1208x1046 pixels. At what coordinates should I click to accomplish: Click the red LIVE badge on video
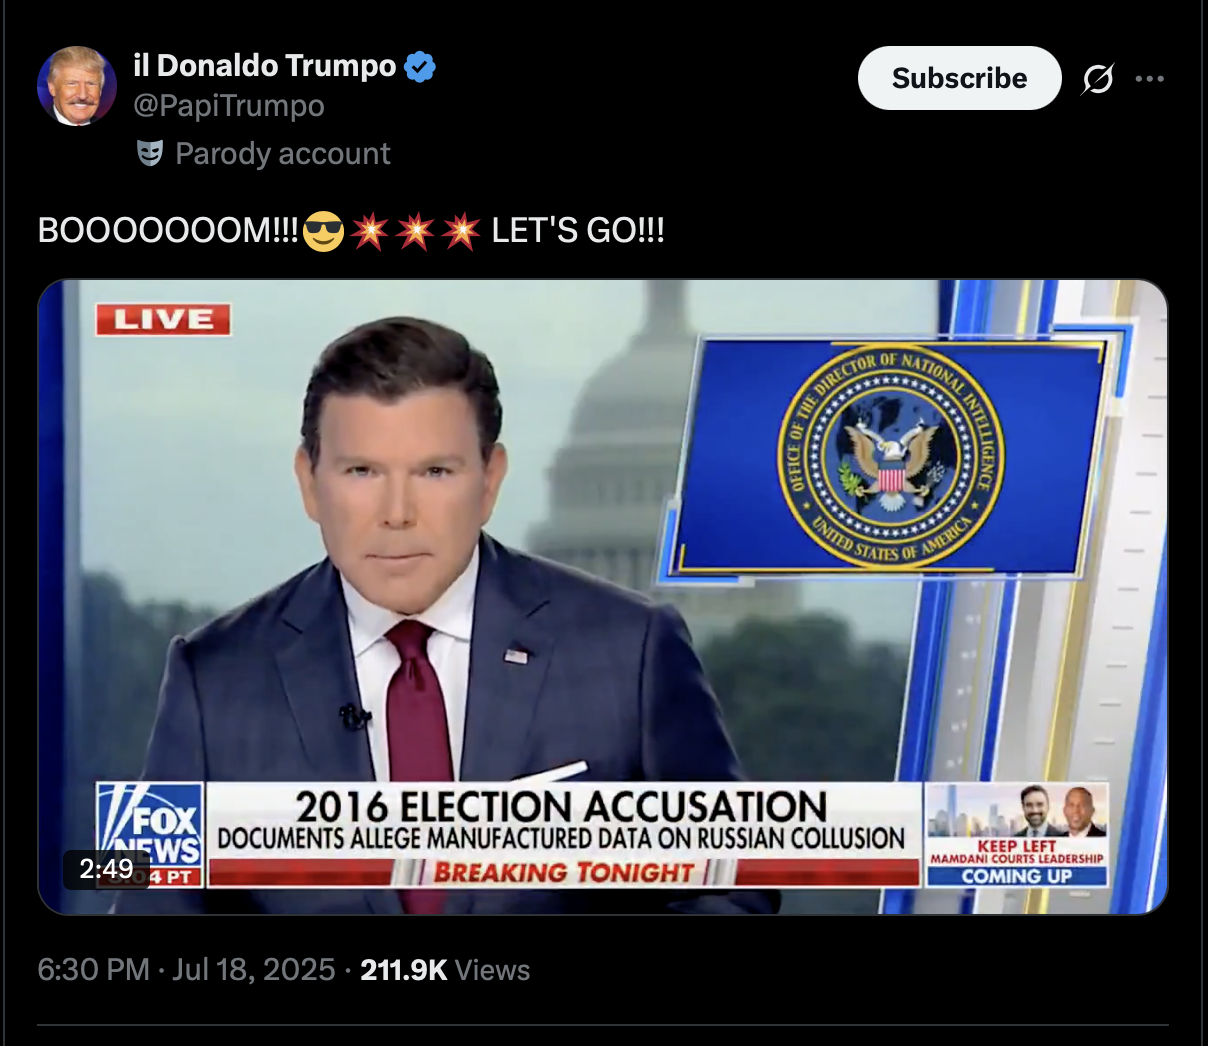[x=163, y=320]
